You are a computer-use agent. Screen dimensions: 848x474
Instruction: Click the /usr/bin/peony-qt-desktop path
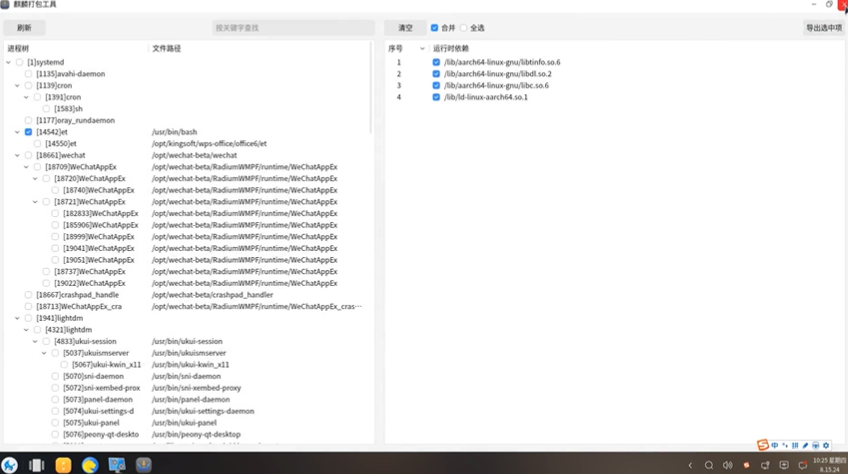[196, 434]
